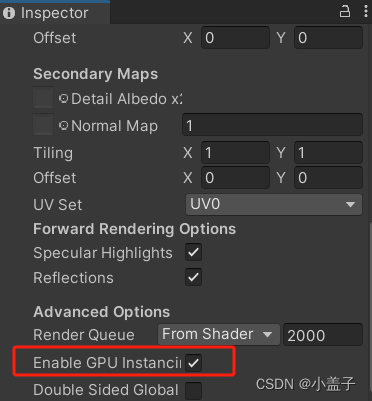
Task: Toggle the Specular Highlights checkbox
Action: pos(193,253)
